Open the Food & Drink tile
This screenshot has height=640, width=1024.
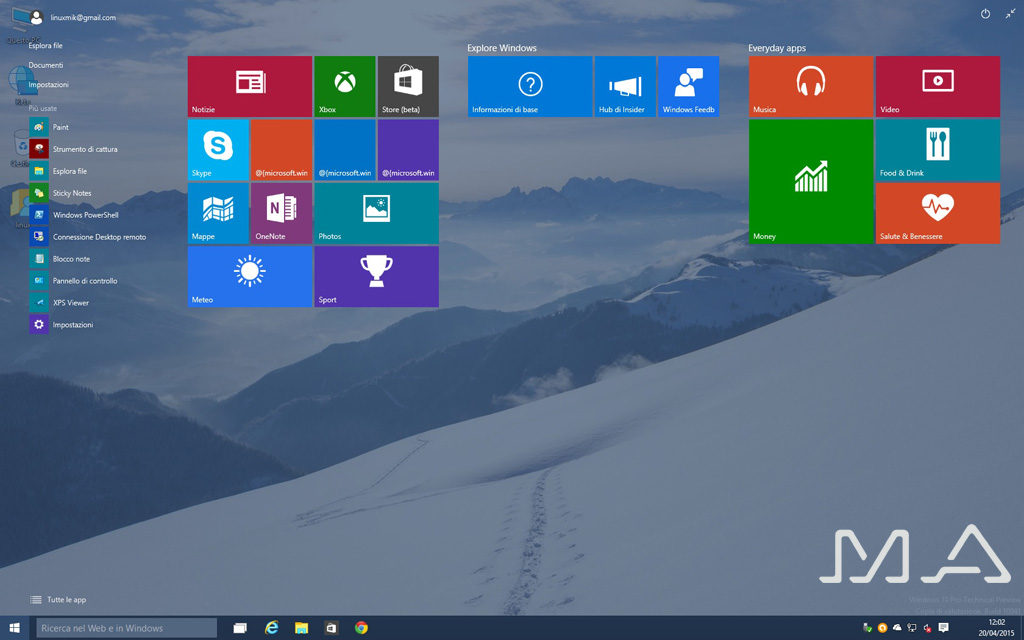point(938,150)
